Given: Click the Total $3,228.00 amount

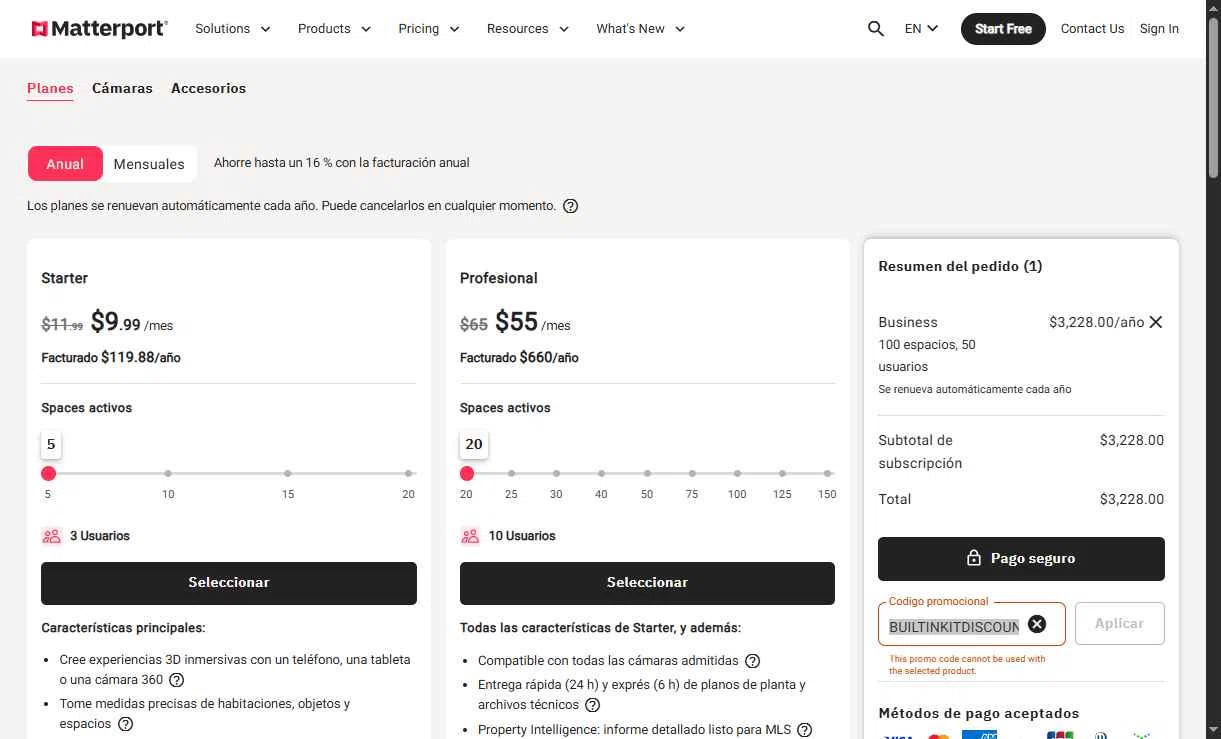Looking at the screenshot, I should [x=1132, y=499].
